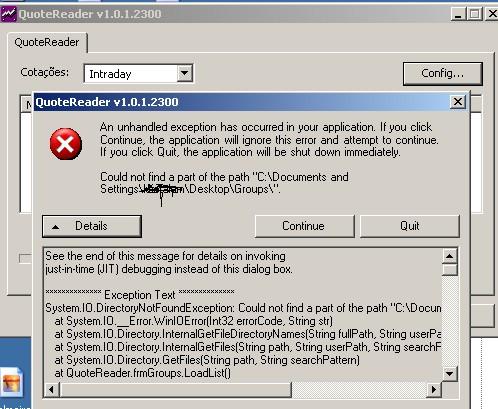Click 'at System.IO.Directory.InternalGetFiles(String path' stack line
Screen dimensions: 498x409
[x=247, y=347]
